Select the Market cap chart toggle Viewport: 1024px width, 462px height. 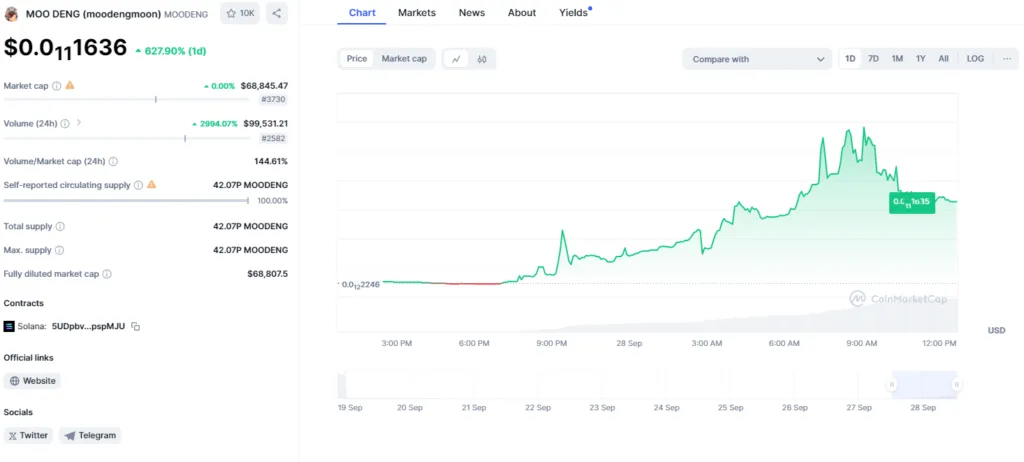(x=404, y=59)
